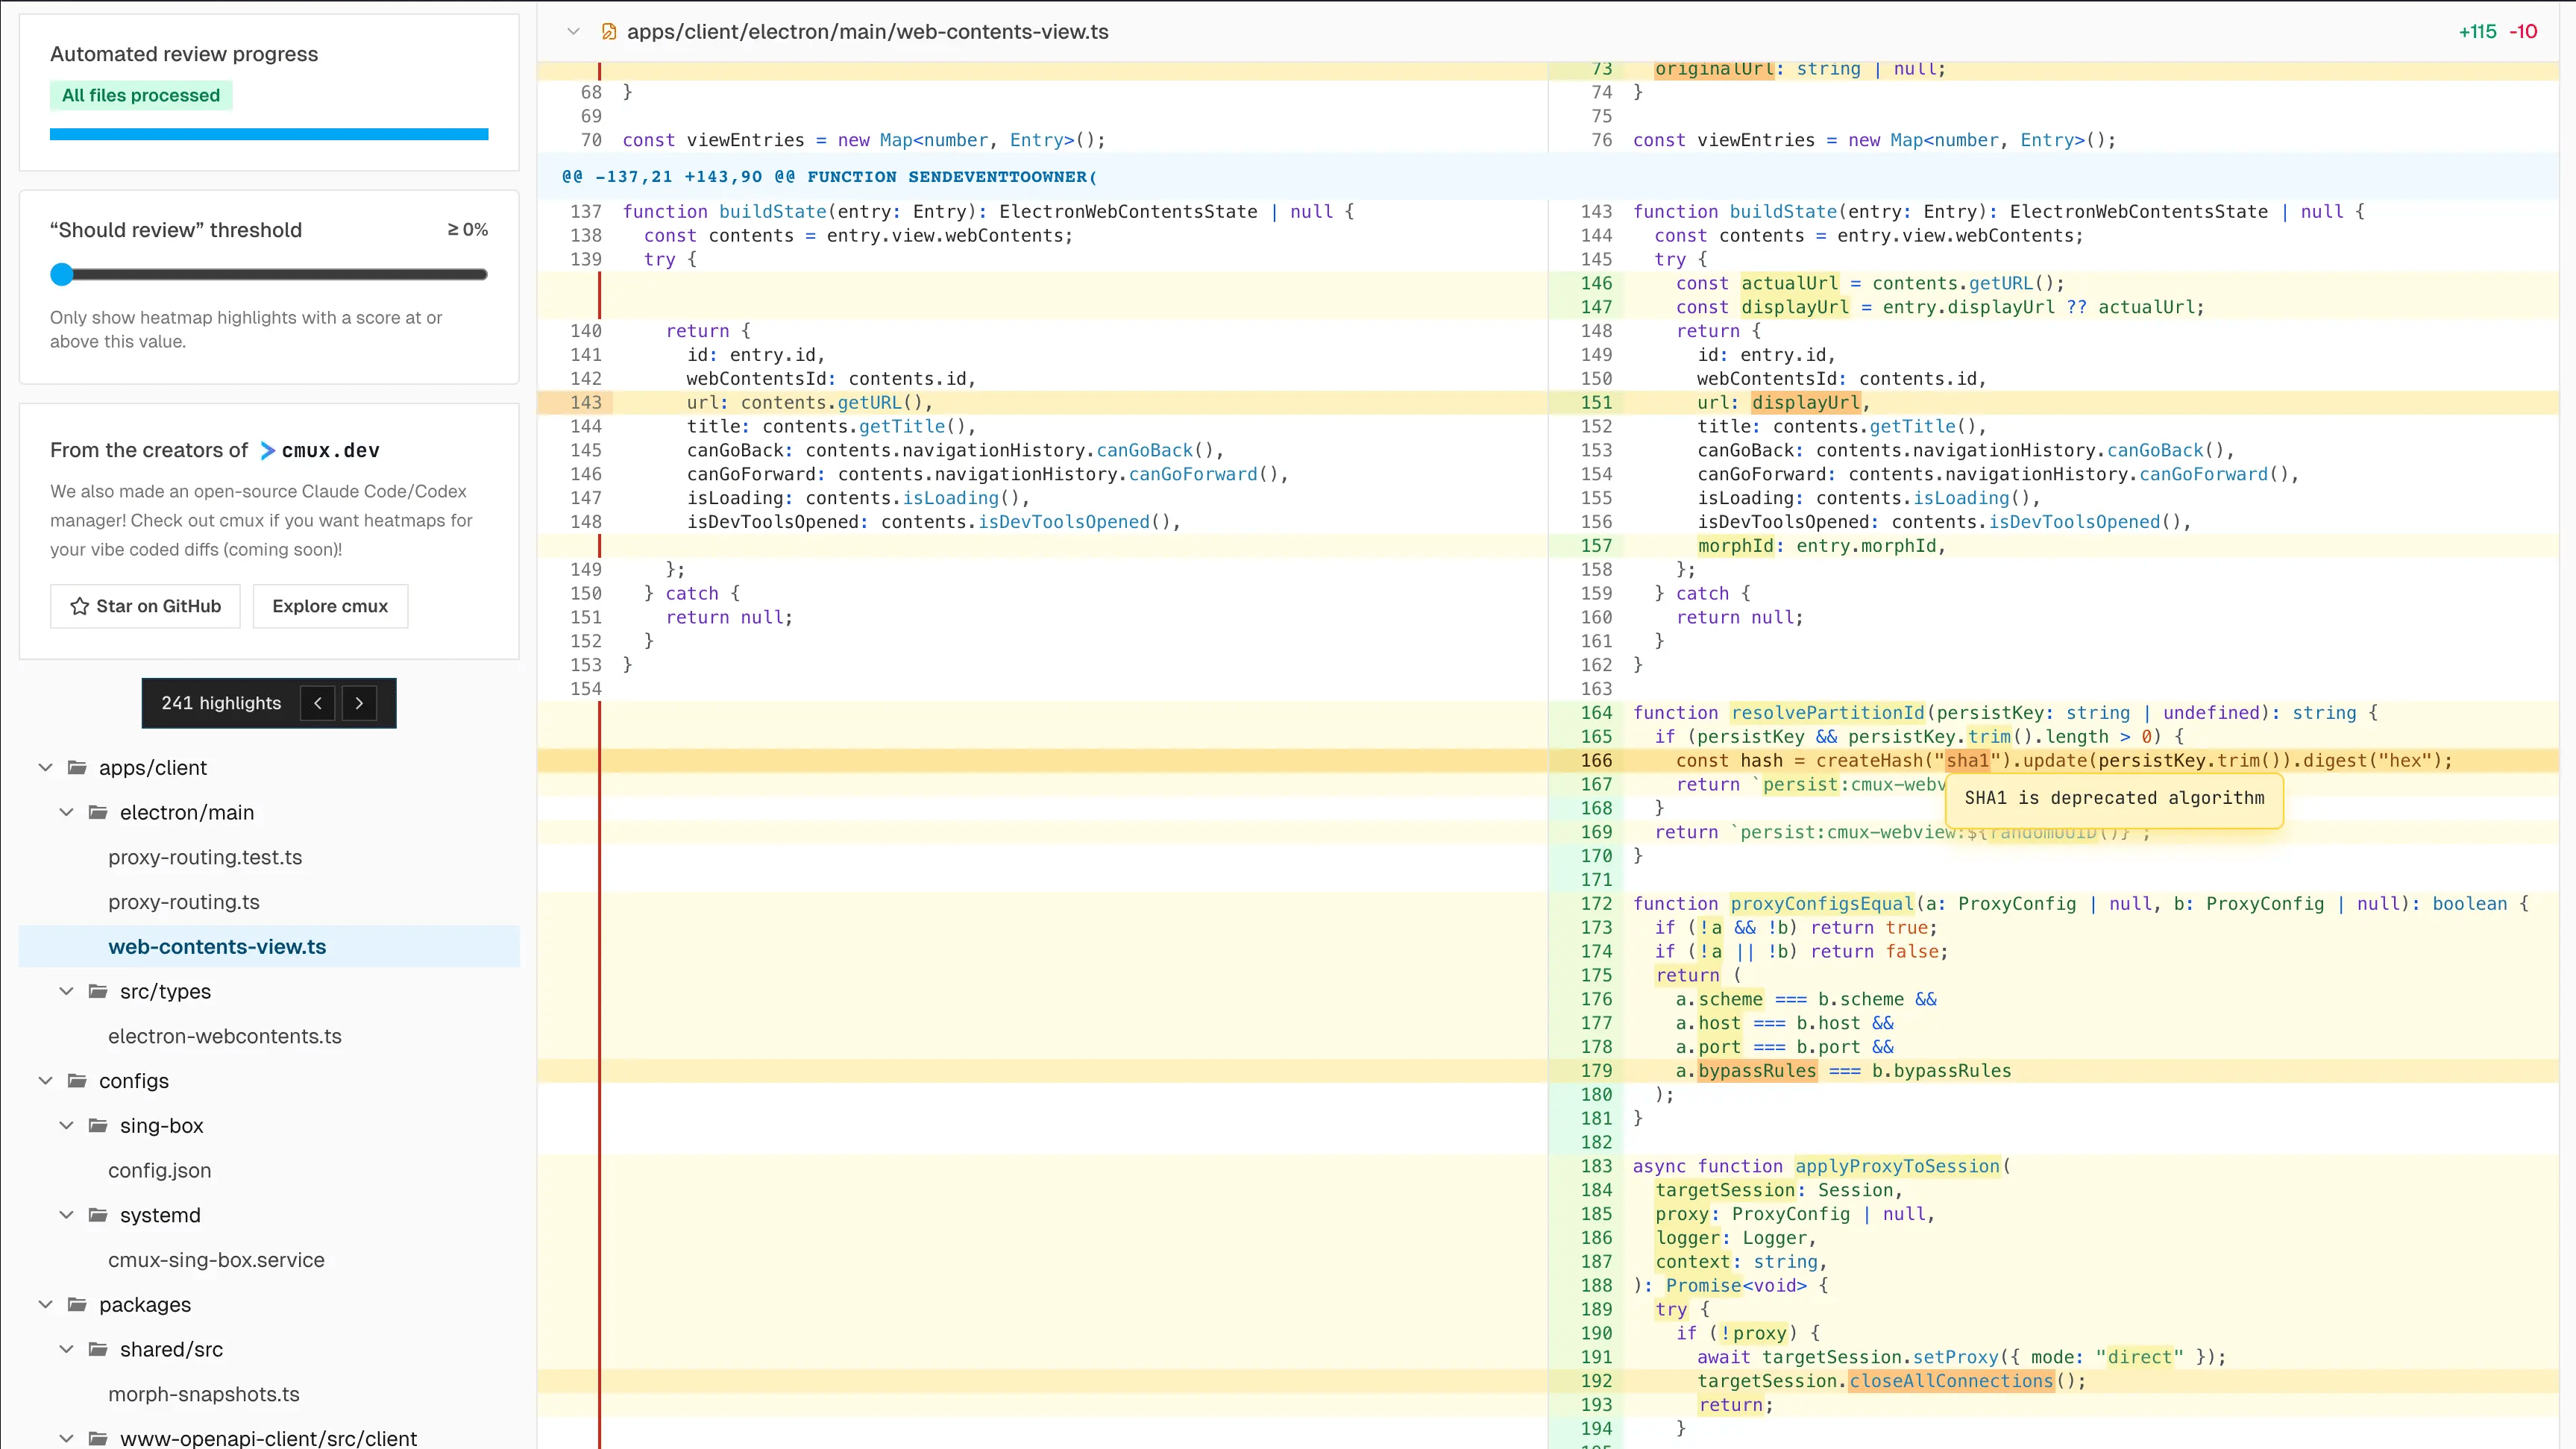Click the modified file icon beside web-contents-view.ts path
Screen dimensions: 2576x1449
[608, 32]
